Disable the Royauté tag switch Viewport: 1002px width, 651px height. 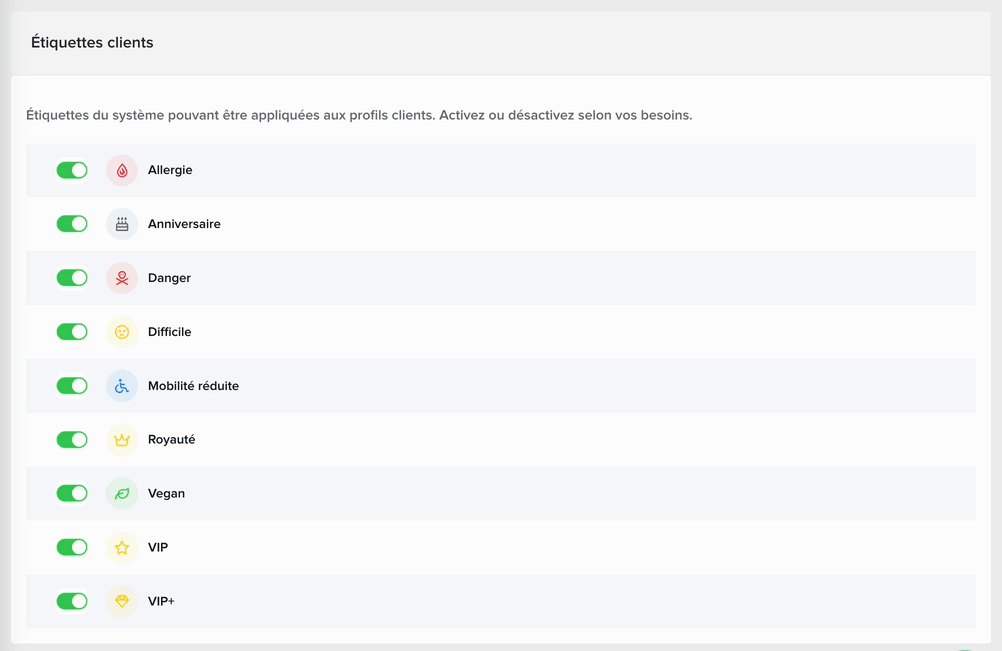point(72,440)
